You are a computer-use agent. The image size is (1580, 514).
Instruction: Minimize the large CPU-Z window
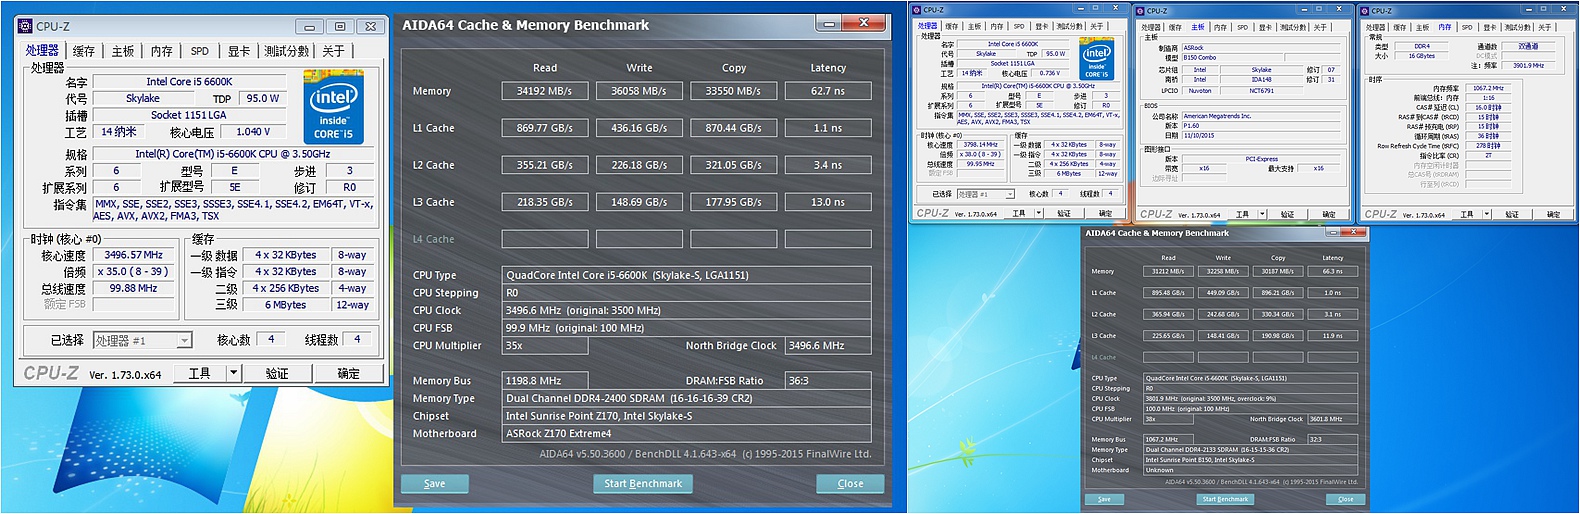tap(310, 27)
